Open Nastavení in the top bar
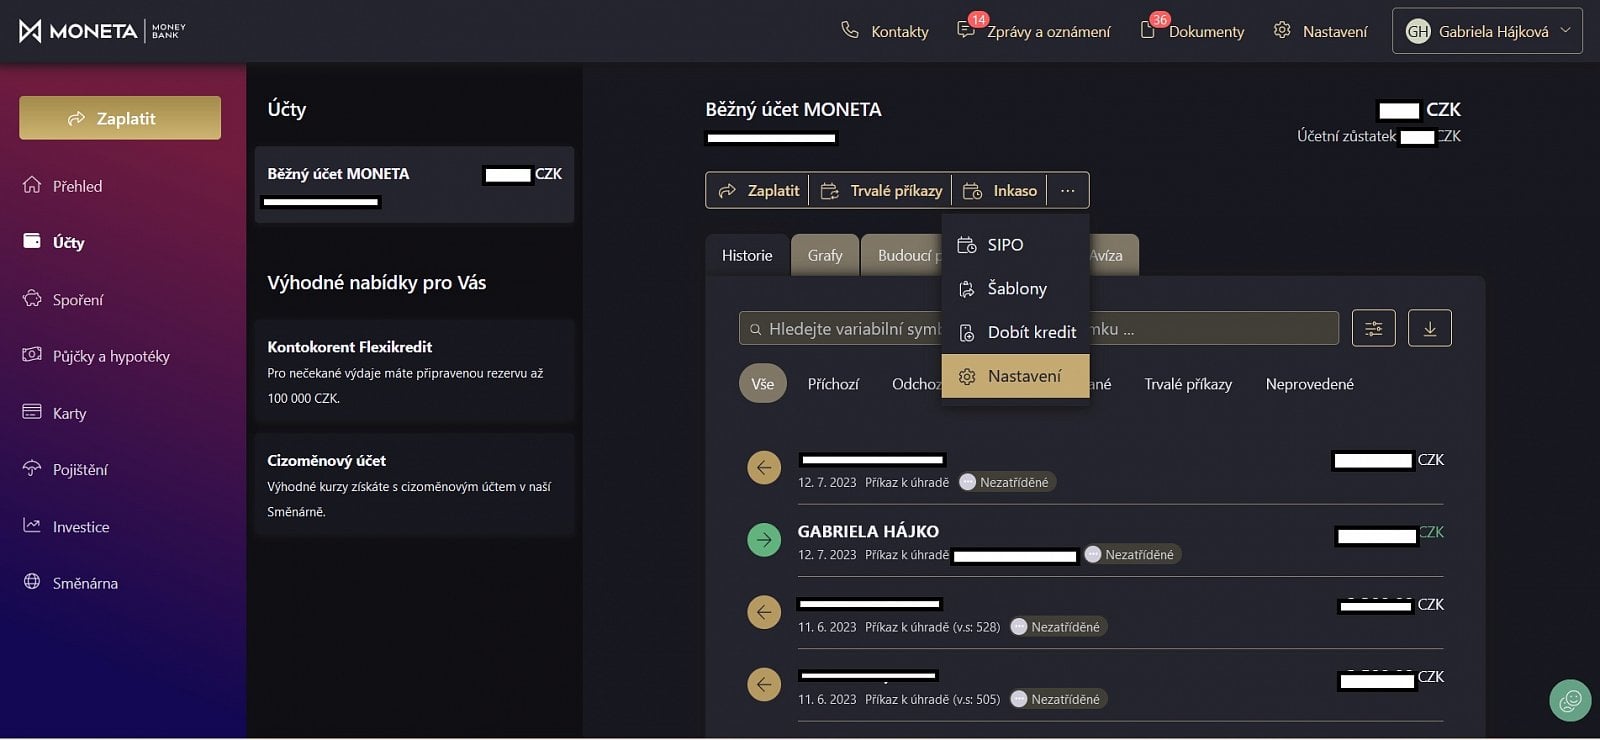Viewport: 1600px width, 740px height. point(1320,31)
